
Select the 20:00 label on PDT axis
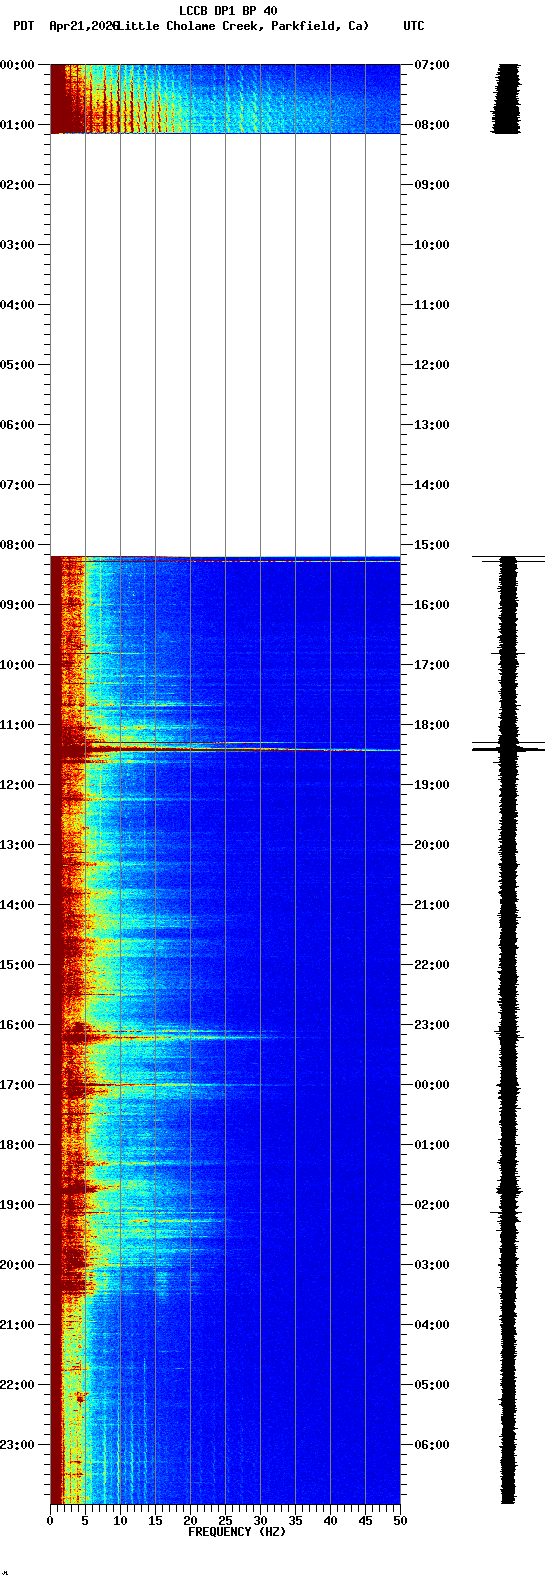pyautogui.click(x=18, y=1265)
